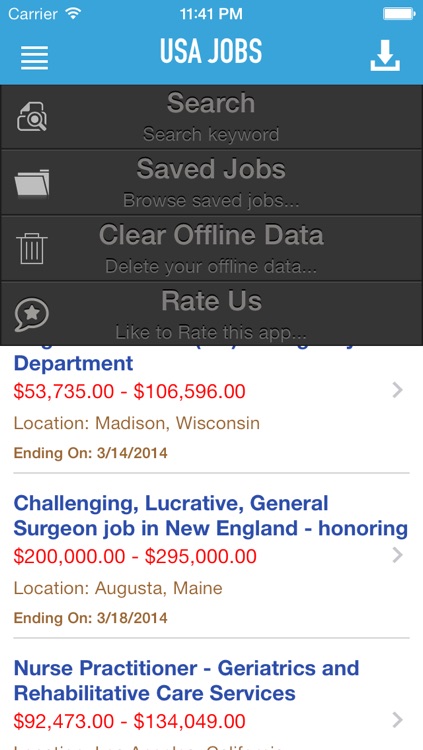Open General Surgeon job in New England

click(211, 516)
